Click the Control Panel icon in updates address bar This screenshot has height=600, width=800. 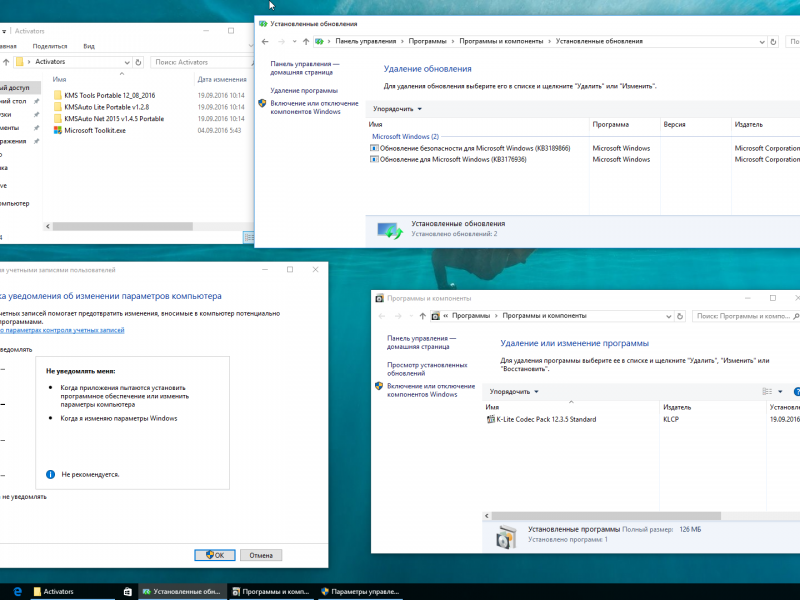click(x=319, y=41)
